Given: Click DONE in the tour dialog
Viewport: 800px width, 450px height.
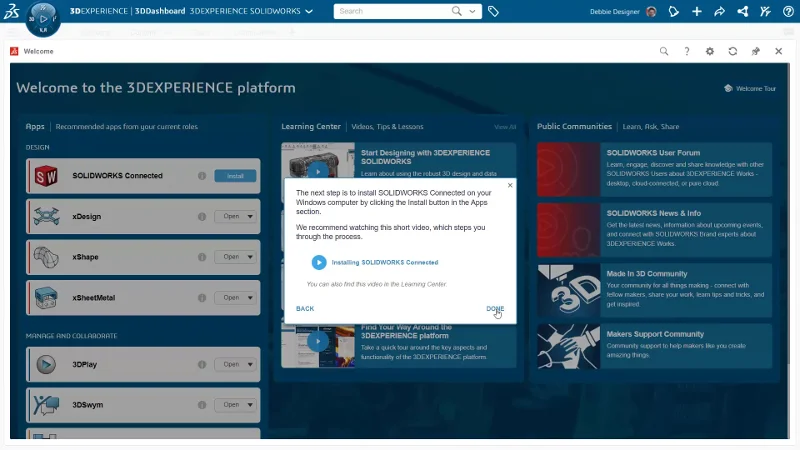Looking at the screenshot, I should click(495, 309).
